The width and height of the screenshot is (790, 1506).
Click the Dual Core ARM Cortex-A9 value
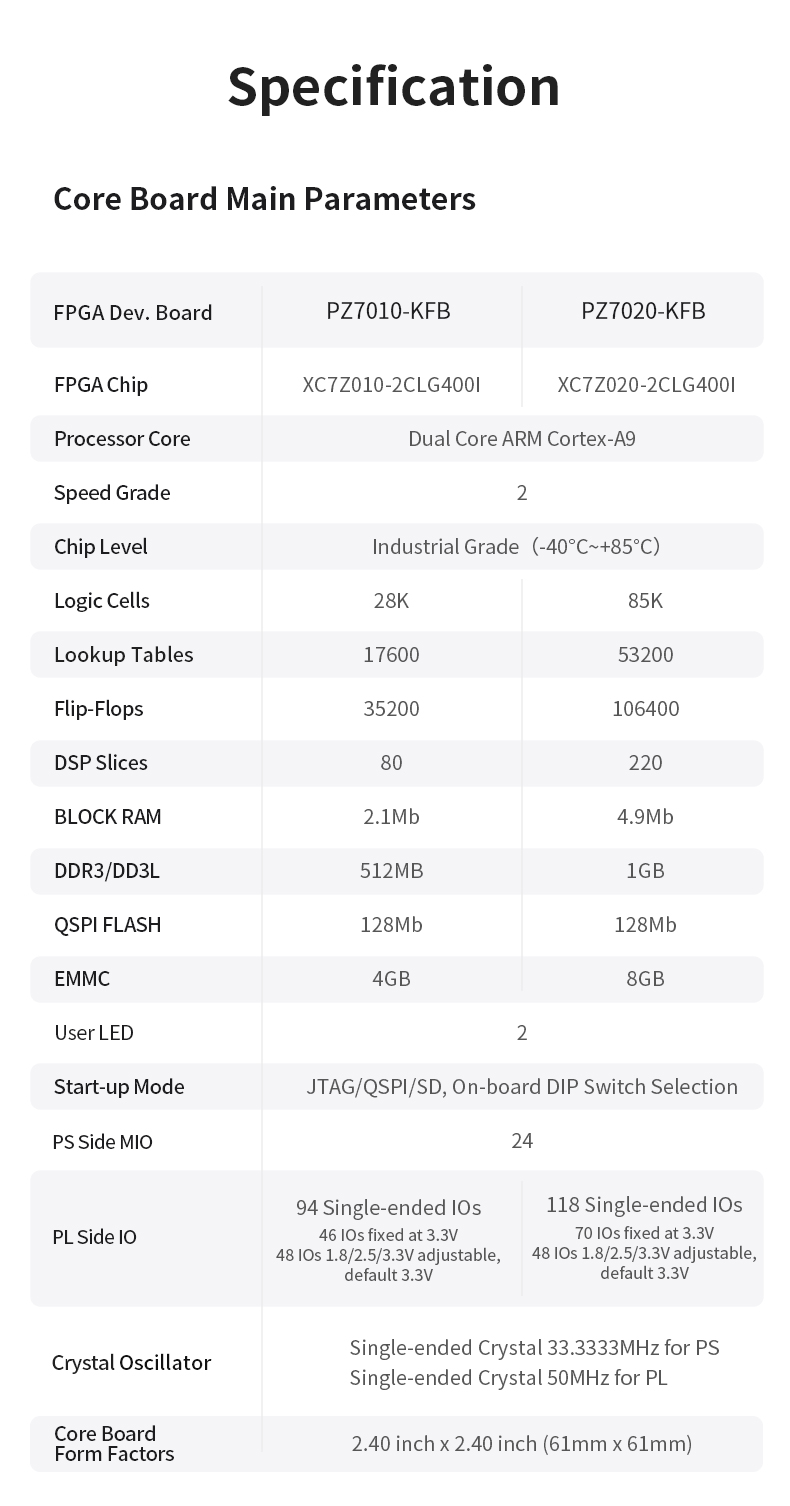click(x=521, y=439)
